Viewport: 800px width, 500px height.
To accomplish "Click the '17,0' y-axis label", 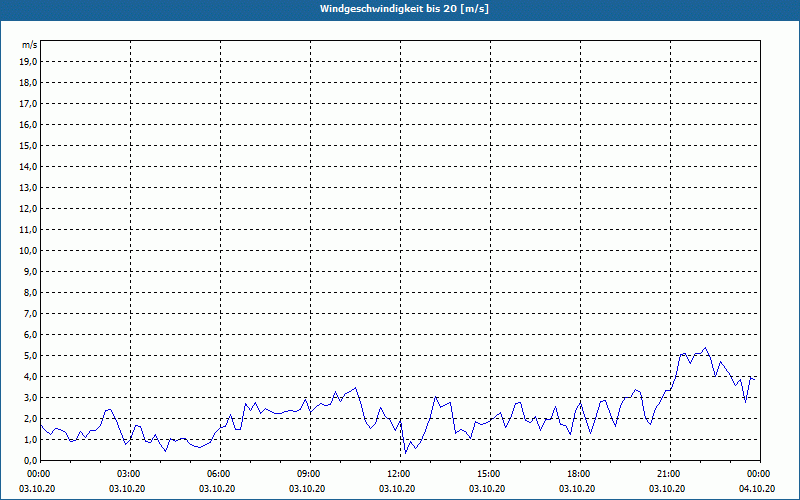I will click(28, 104).
